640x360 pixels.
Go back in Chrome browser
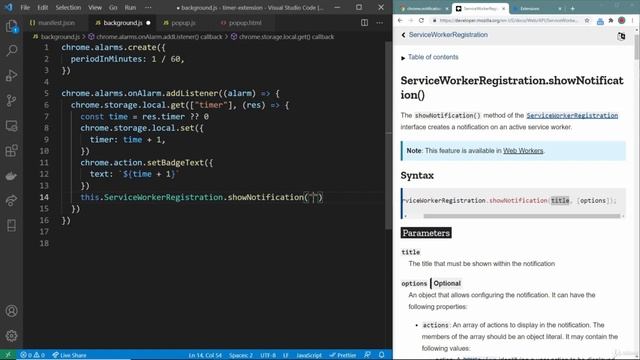click(x=400, y=20)
